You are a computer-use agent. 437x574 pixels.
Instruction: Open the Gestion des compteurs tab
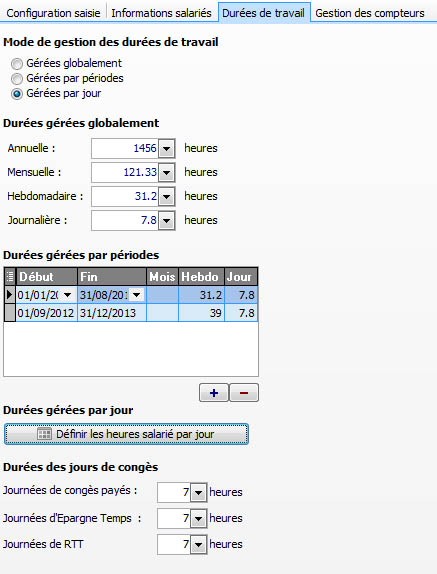[x=370, y=13]
